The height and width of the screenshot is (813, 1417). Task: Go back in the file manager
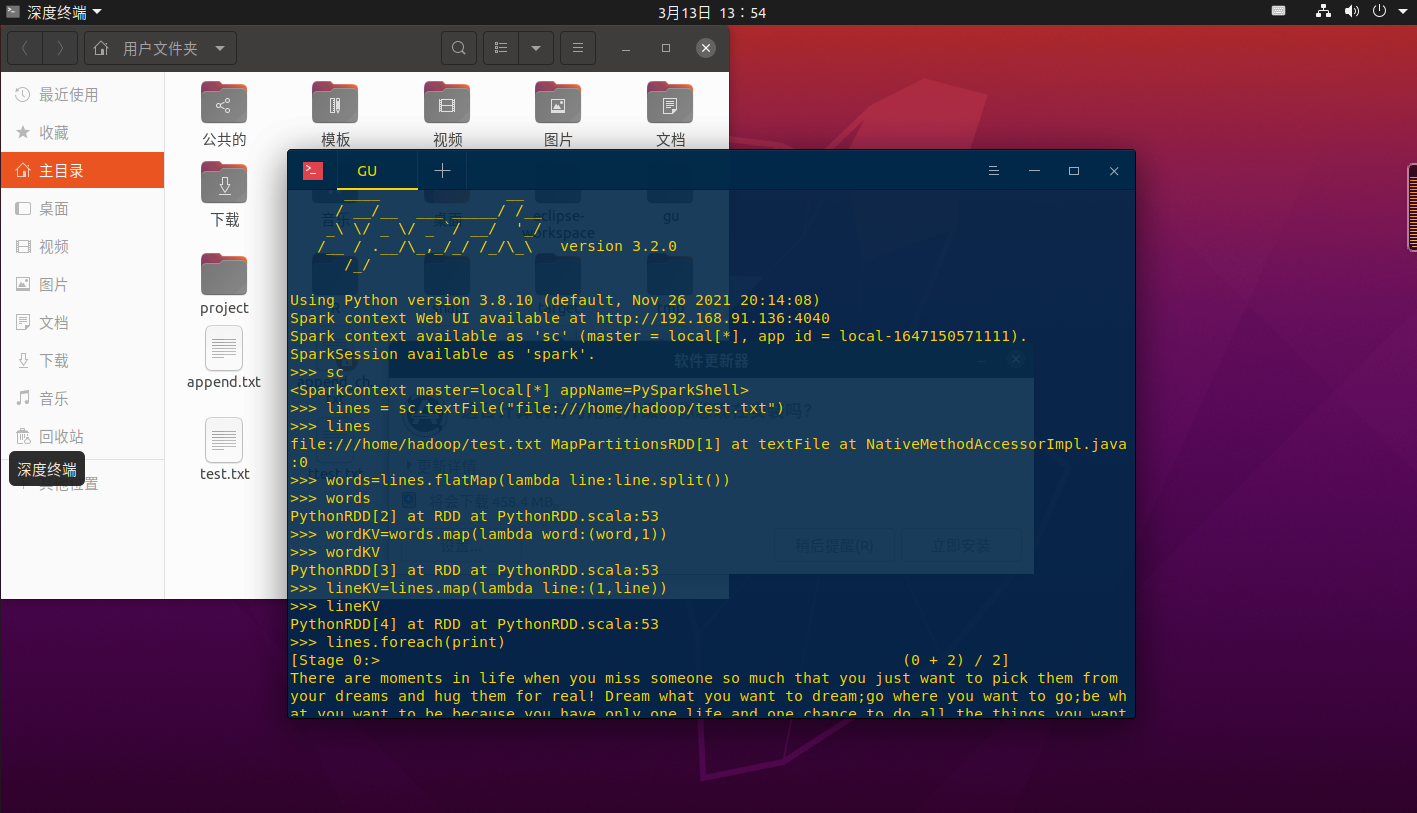(x=25, y=48)
